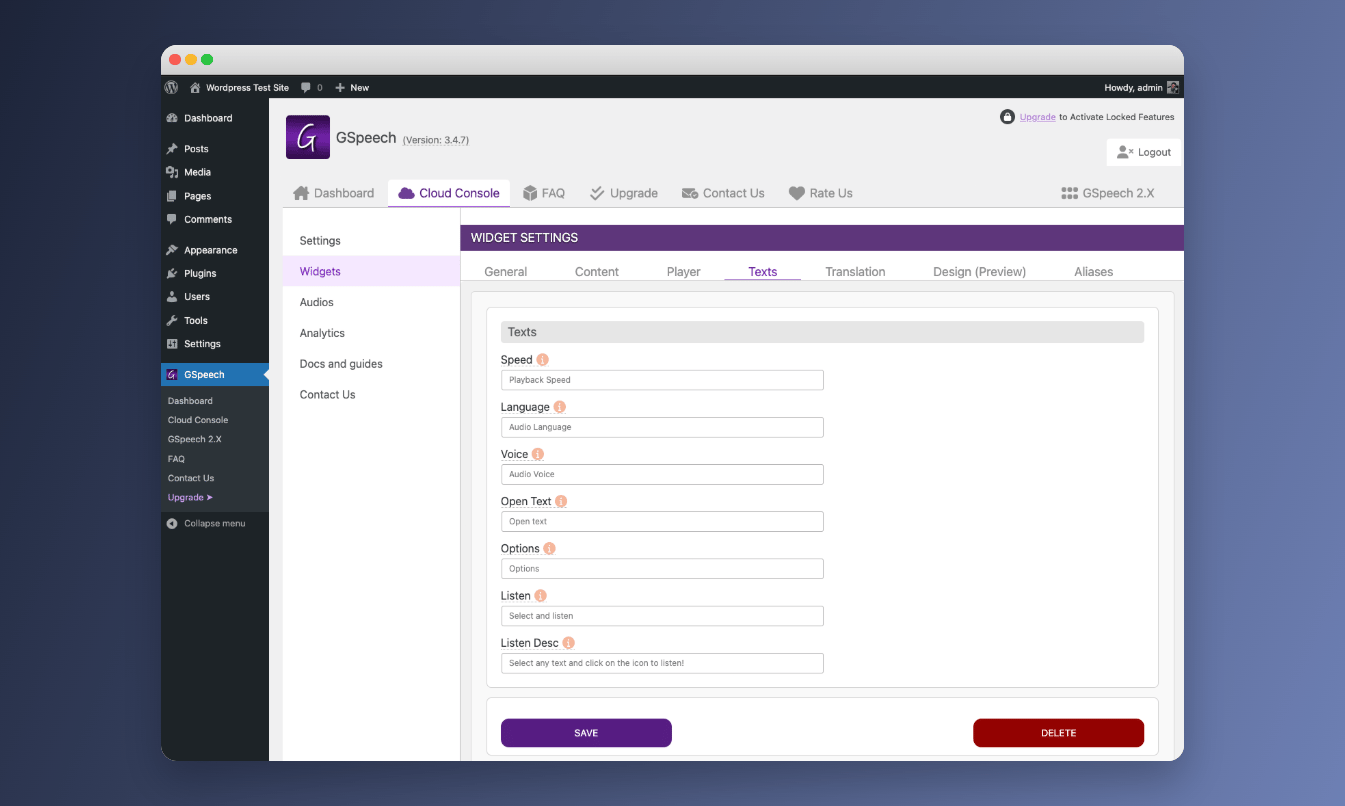Click the Select and listen input field

click(x=662, y=616)
